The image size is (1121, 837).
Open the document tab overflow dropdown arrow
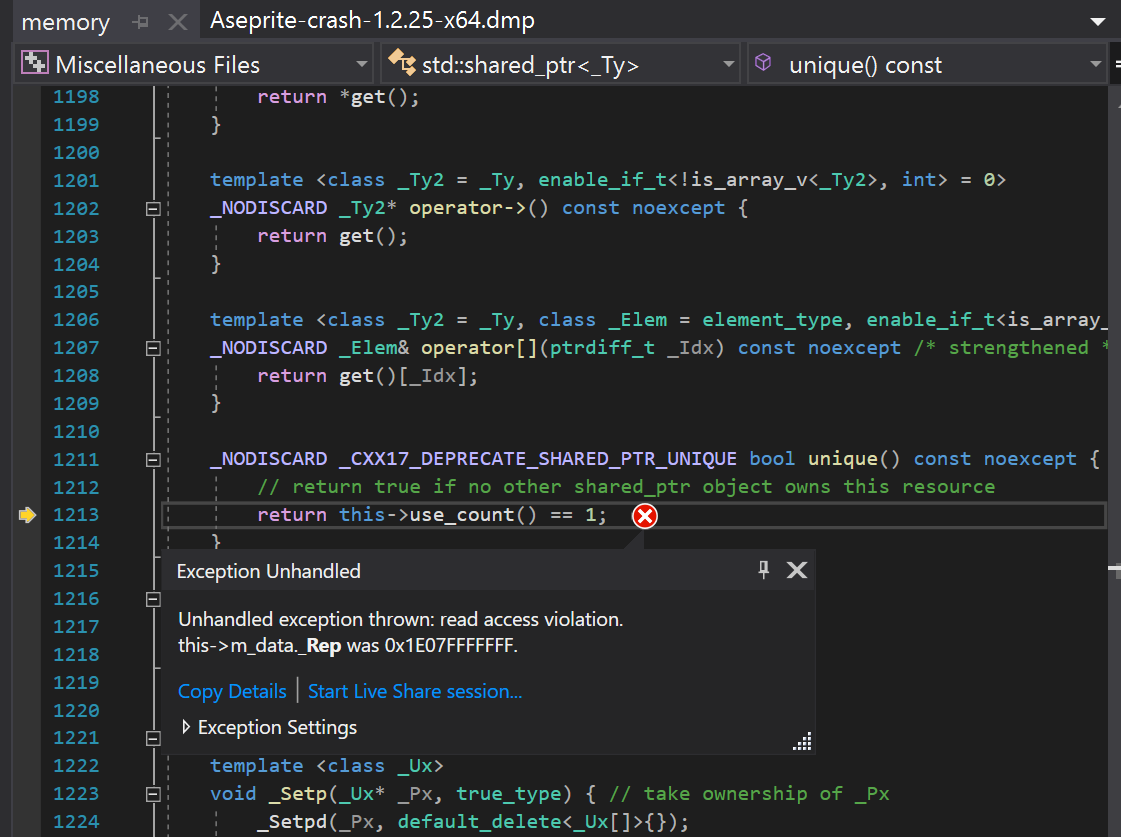(x=1097, y=21)
